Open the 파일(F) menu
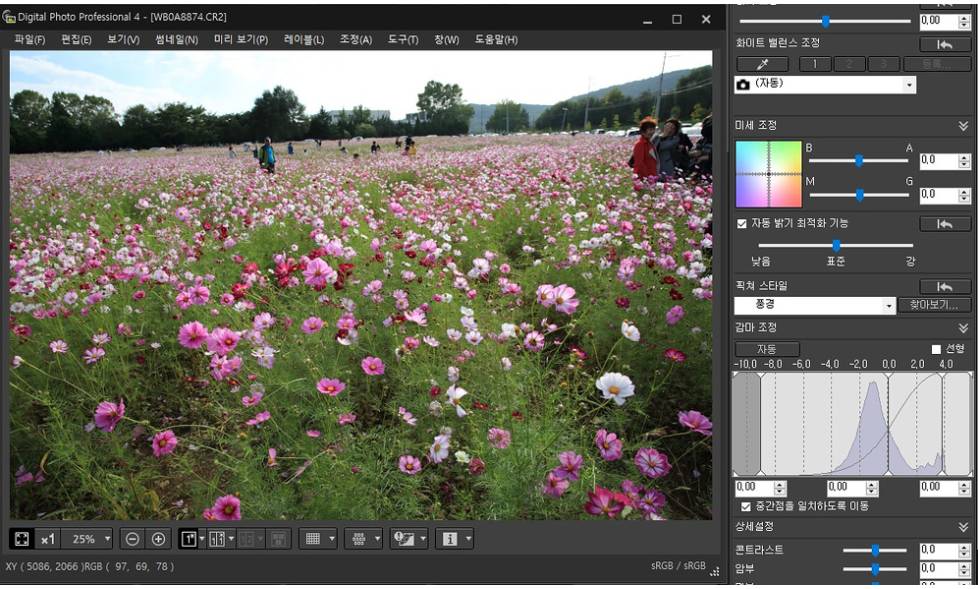Image resolution: width=978 pixels, height=589 pixels. click(29, 40)
